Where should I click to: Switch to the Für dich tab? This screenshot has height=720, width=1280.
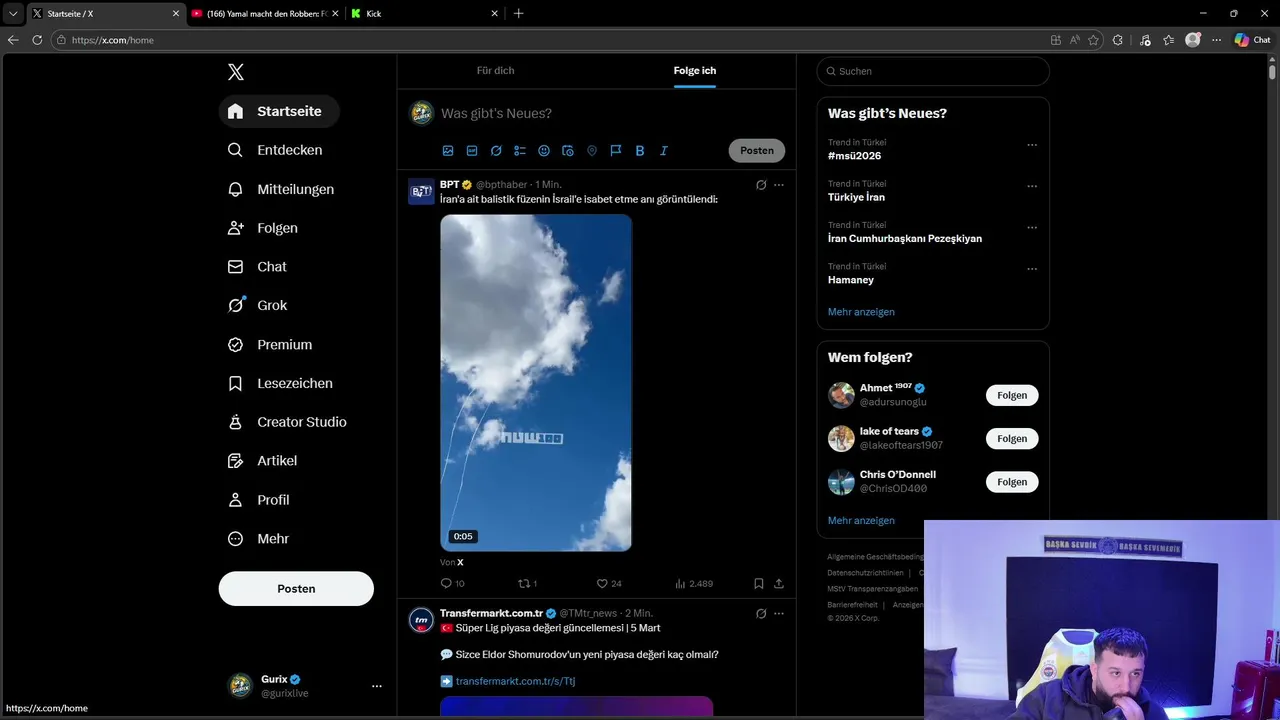coord(496,71)
